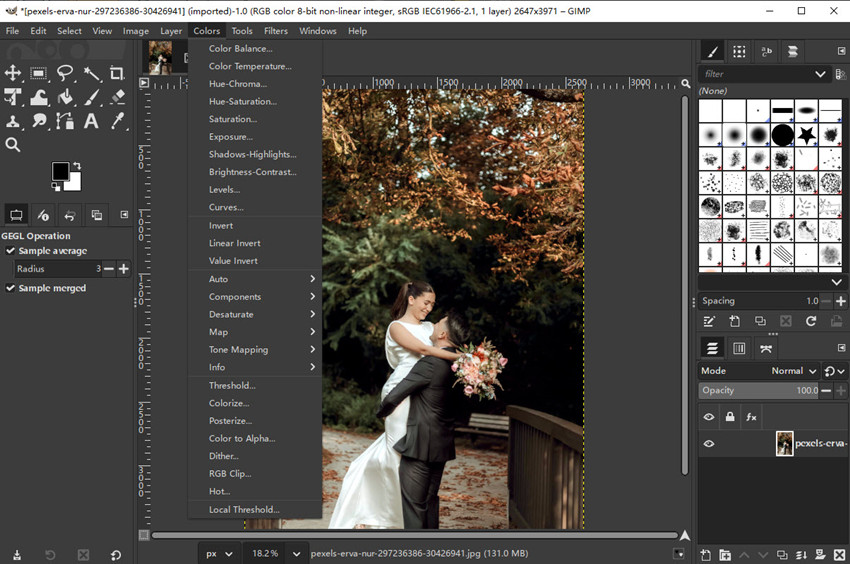Image resolution: width=850 pixels, height=564 pixels.
Task: Toggle the layer fx effects column
Action: pyautogui.click(x=751, y=416)
